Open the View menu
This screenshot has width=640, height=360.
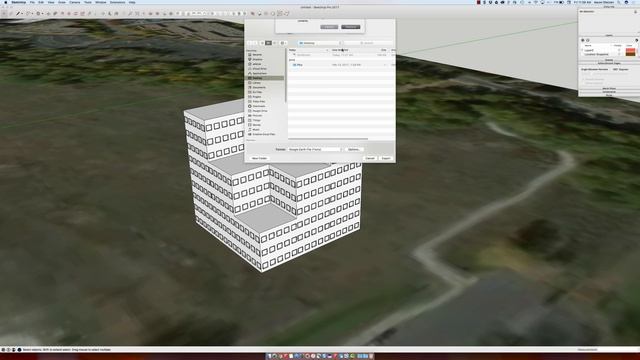point(51,2)
